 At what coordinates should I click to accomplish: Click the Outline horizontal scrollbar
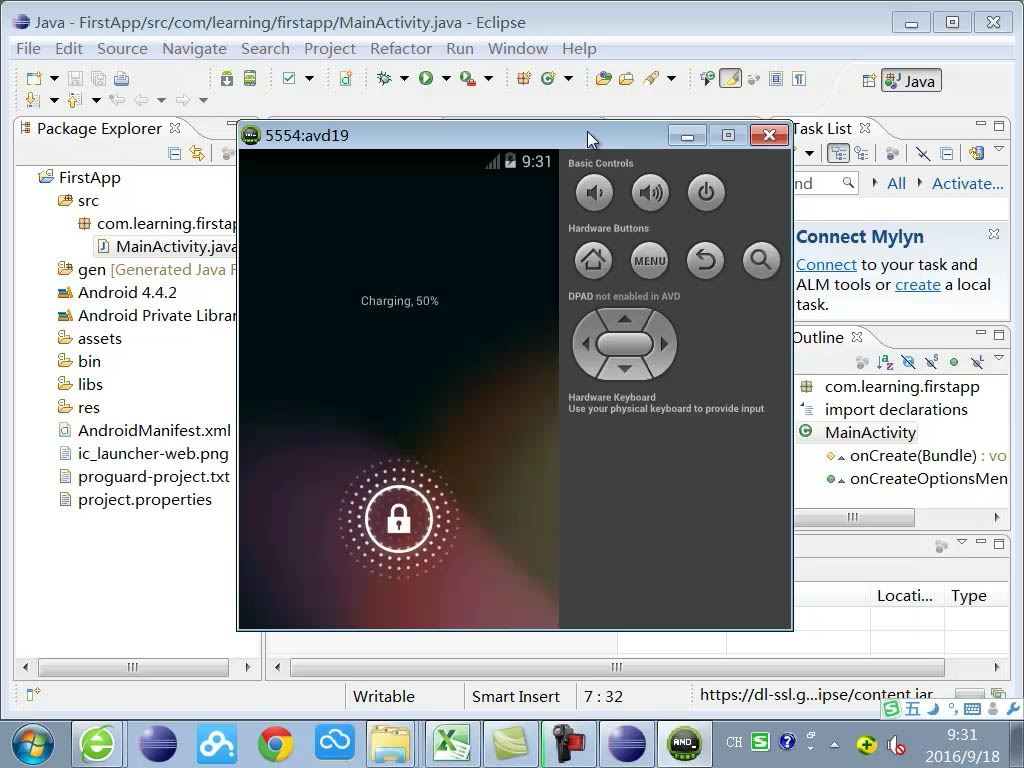click(854, 517)
